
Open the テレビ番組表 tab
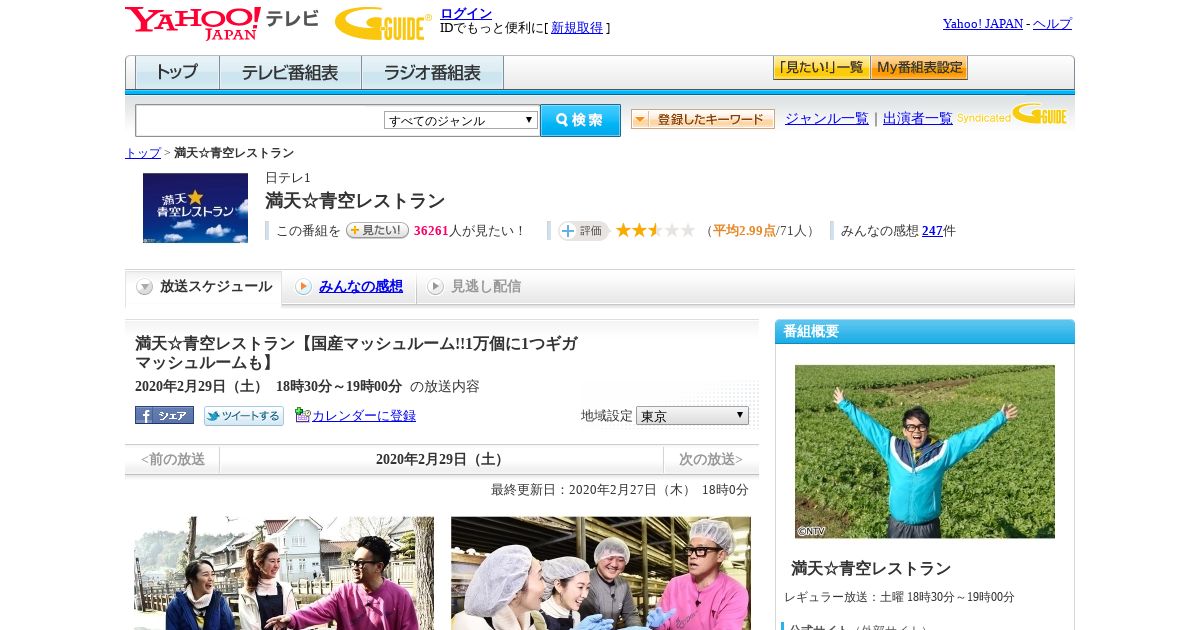pos(290,73)
